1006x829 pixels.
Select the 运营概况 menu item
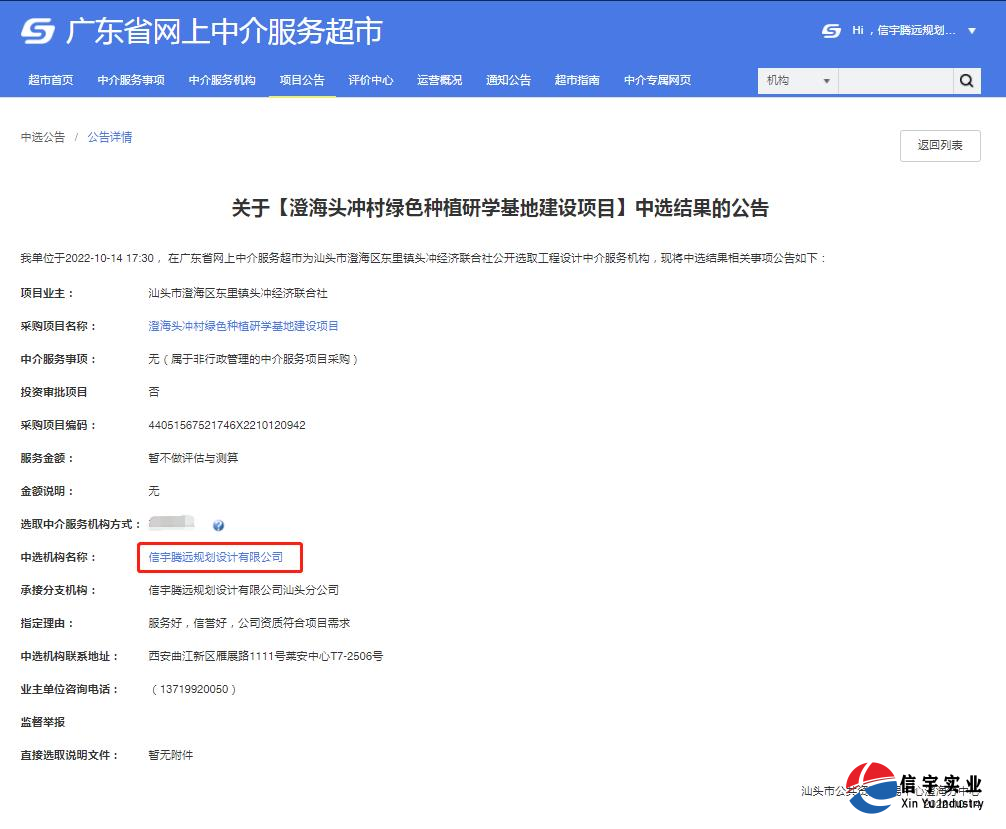439,80
